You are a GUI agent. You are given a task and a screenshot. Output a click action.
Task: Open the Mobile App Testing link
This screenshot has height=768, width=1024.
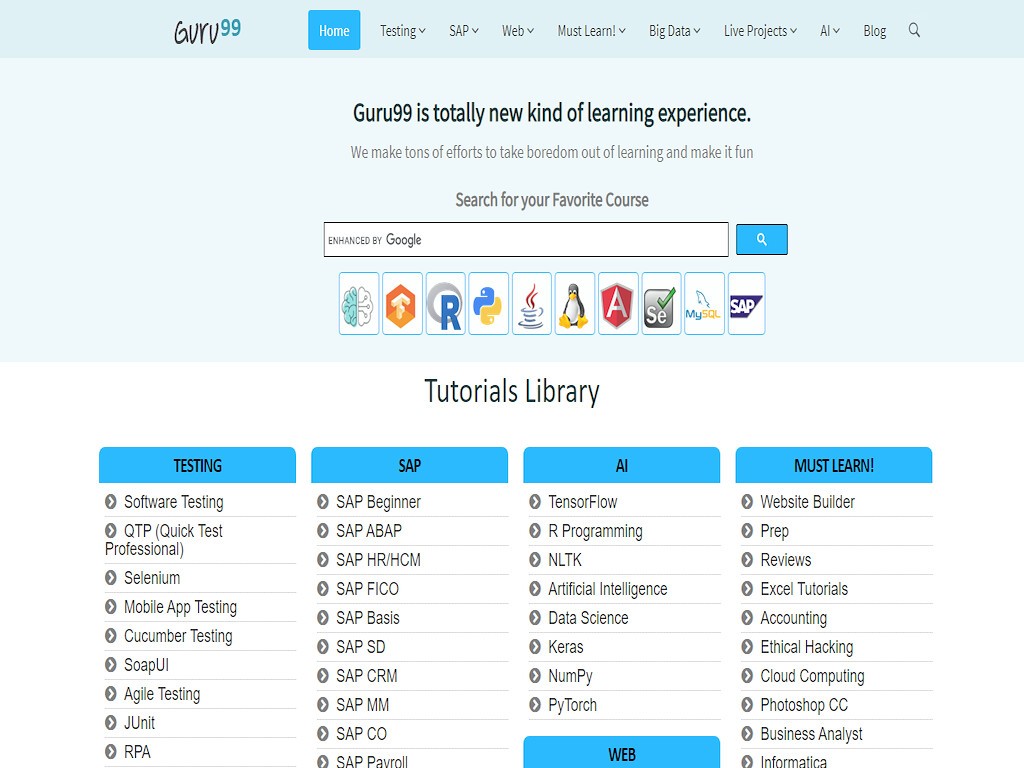(x=180, y=607)
